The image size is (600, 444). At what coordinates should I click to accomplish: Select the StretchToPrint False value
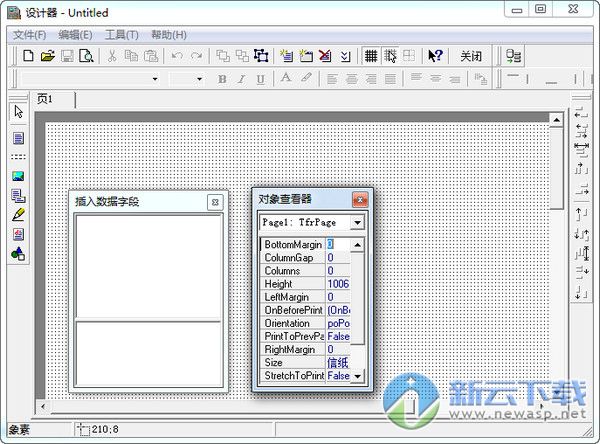point(338,376)
